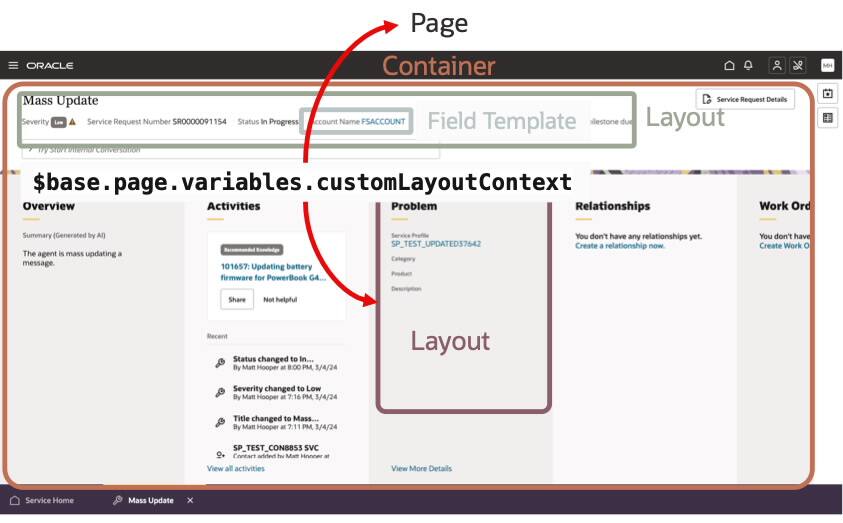Open the list panel icon in right sidebar

tap(828, 118)
